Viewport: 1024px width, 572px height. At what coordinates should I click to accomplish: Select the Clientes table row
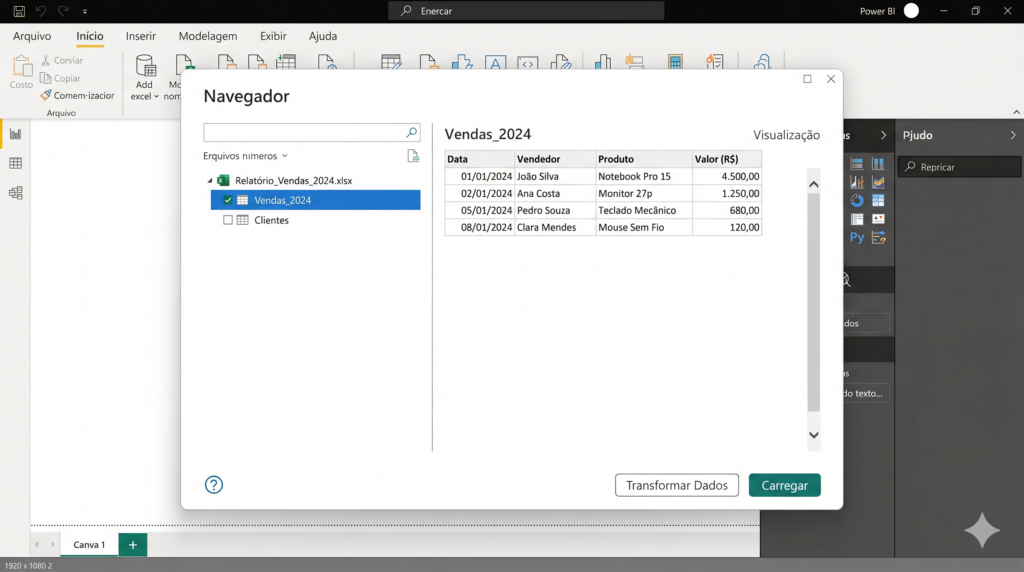pyautogui.click(x=315, y=220)
